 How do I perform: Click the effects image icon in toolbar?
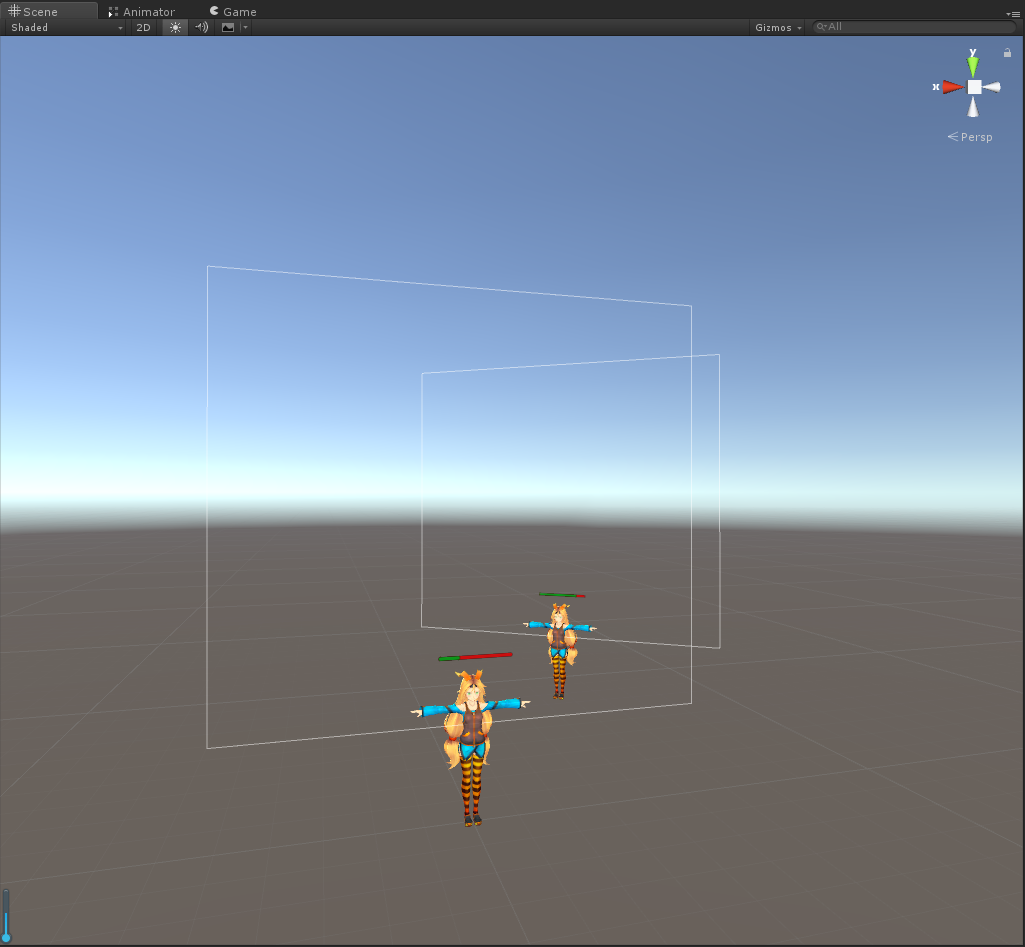(x=228, y=27)
